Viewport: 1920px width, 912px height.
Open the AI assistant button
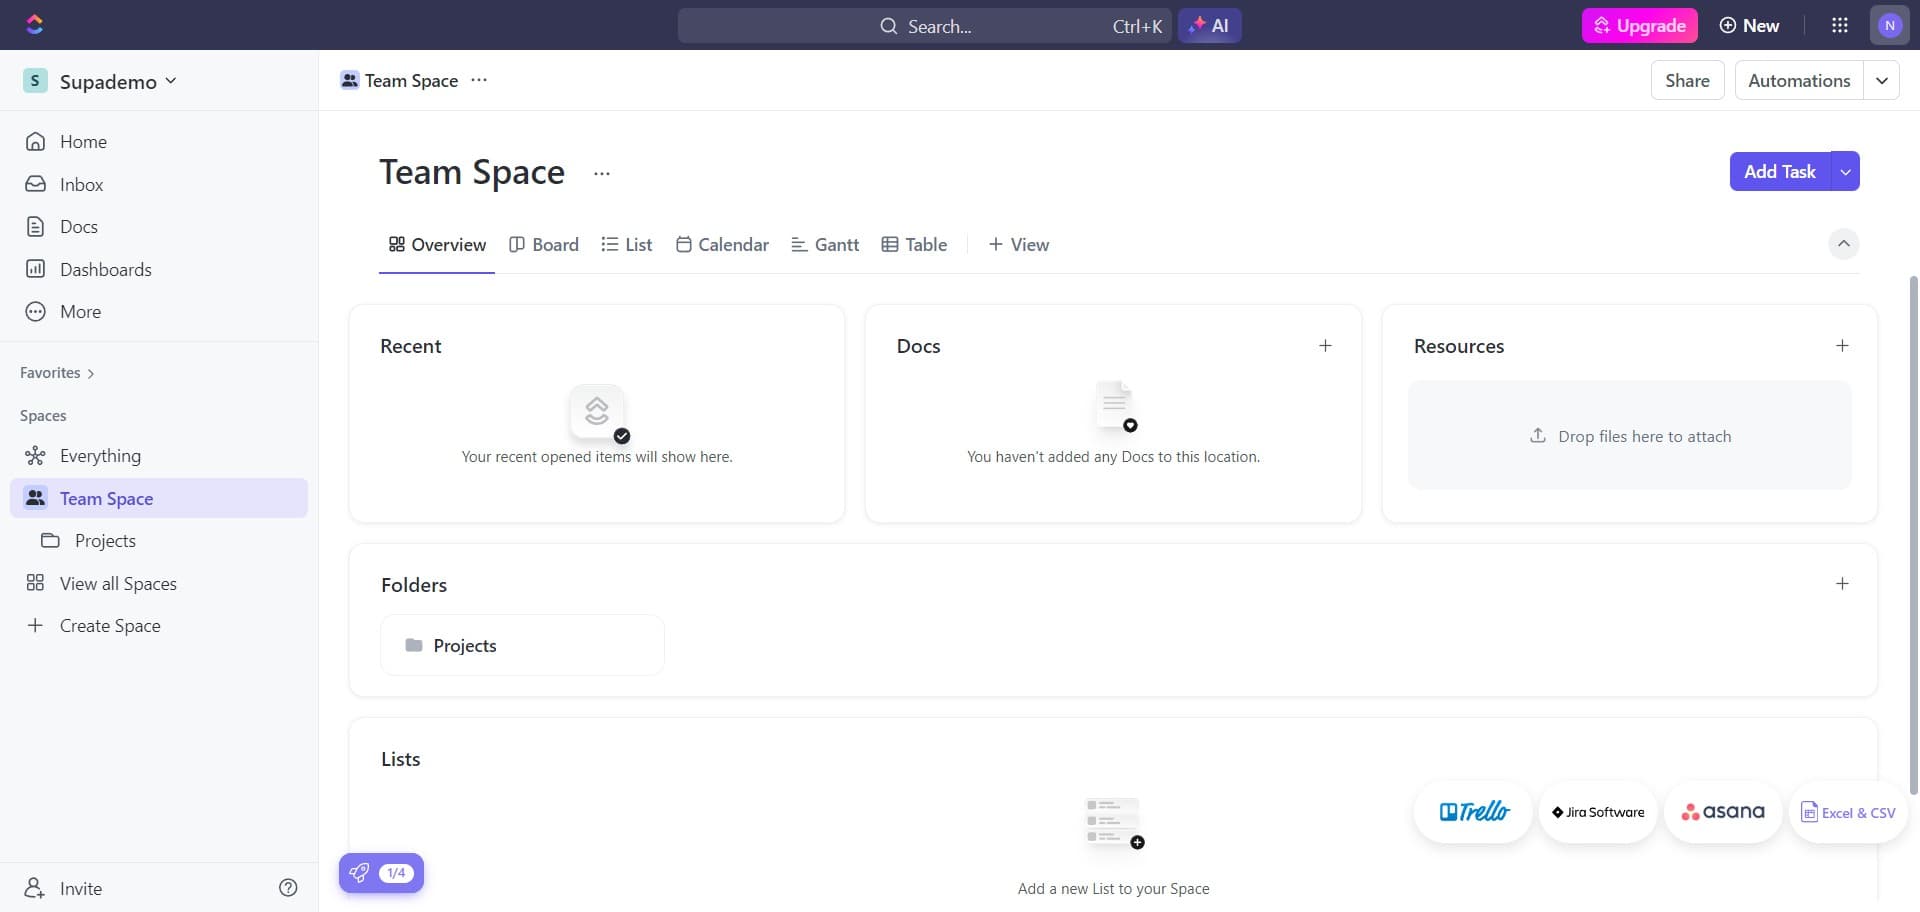1209,26
